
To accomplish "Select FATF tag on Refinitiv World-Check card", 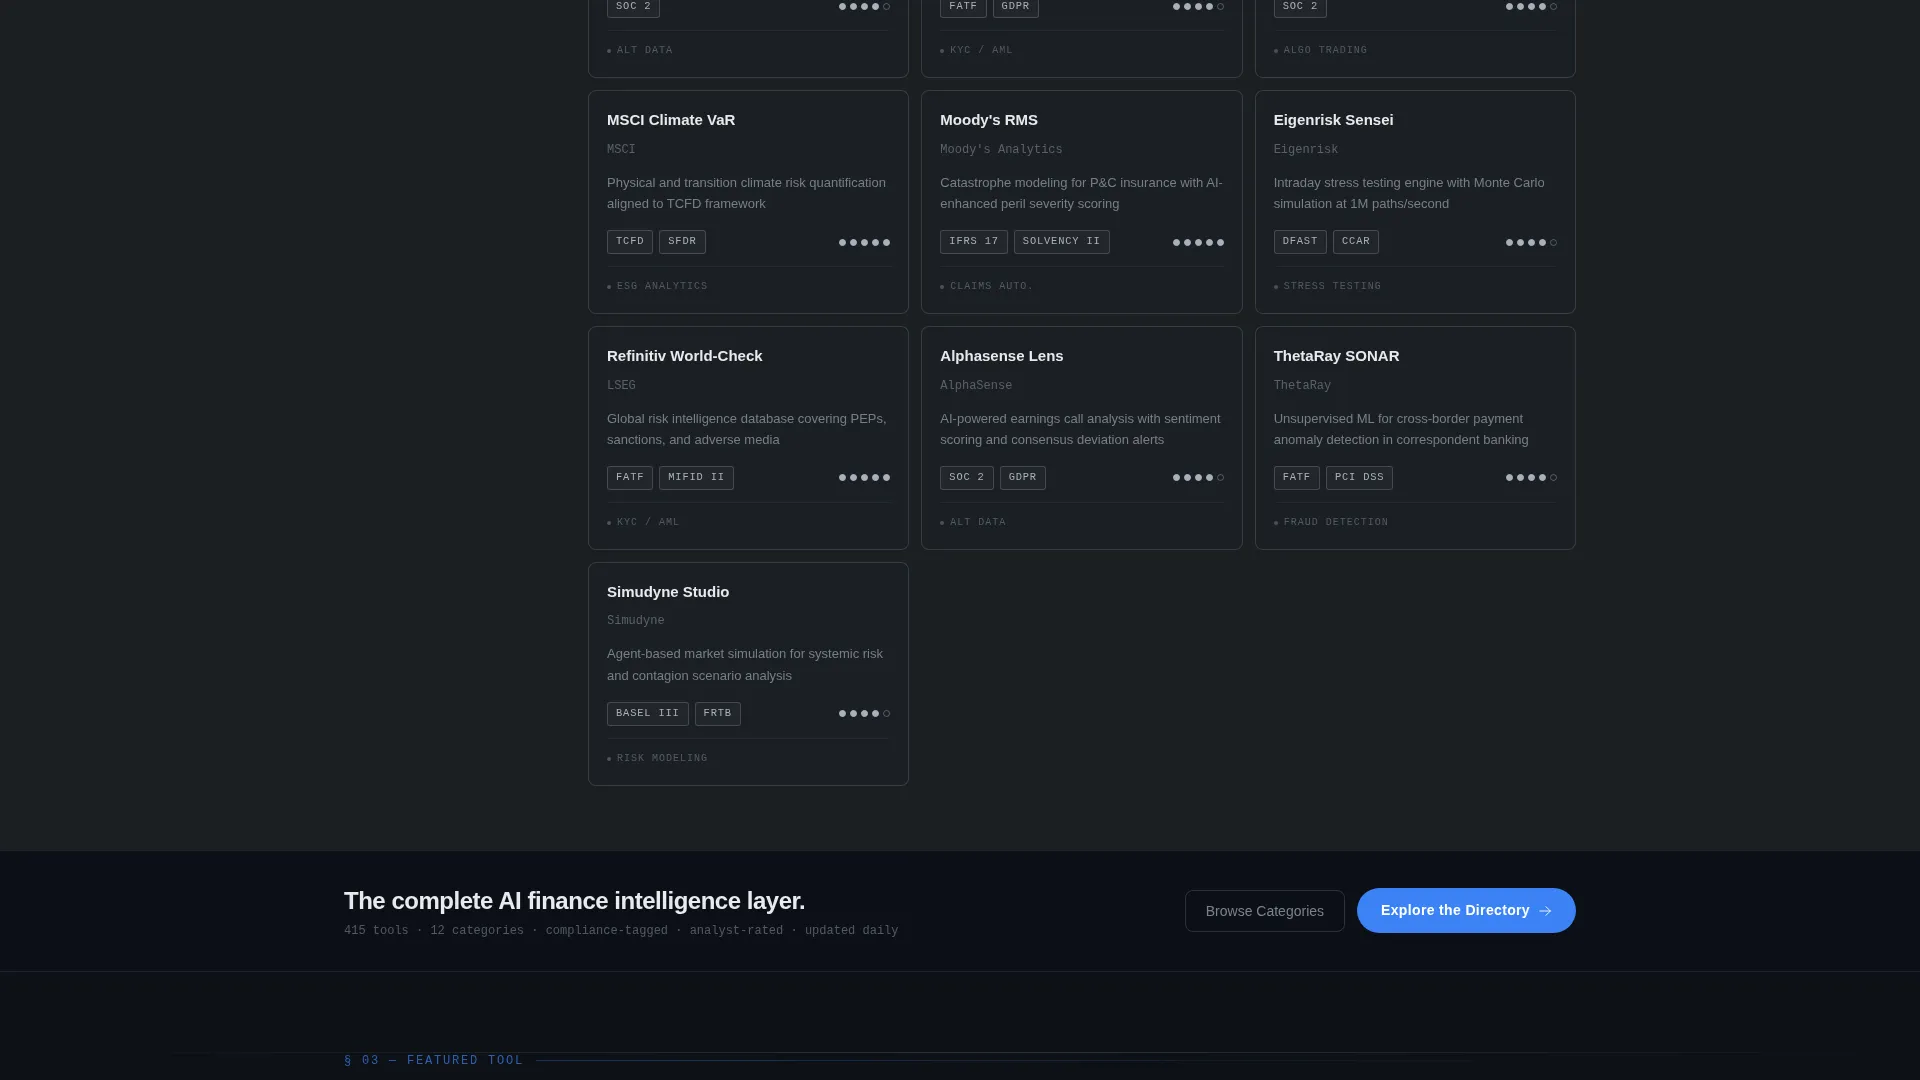I will point(630,478).
